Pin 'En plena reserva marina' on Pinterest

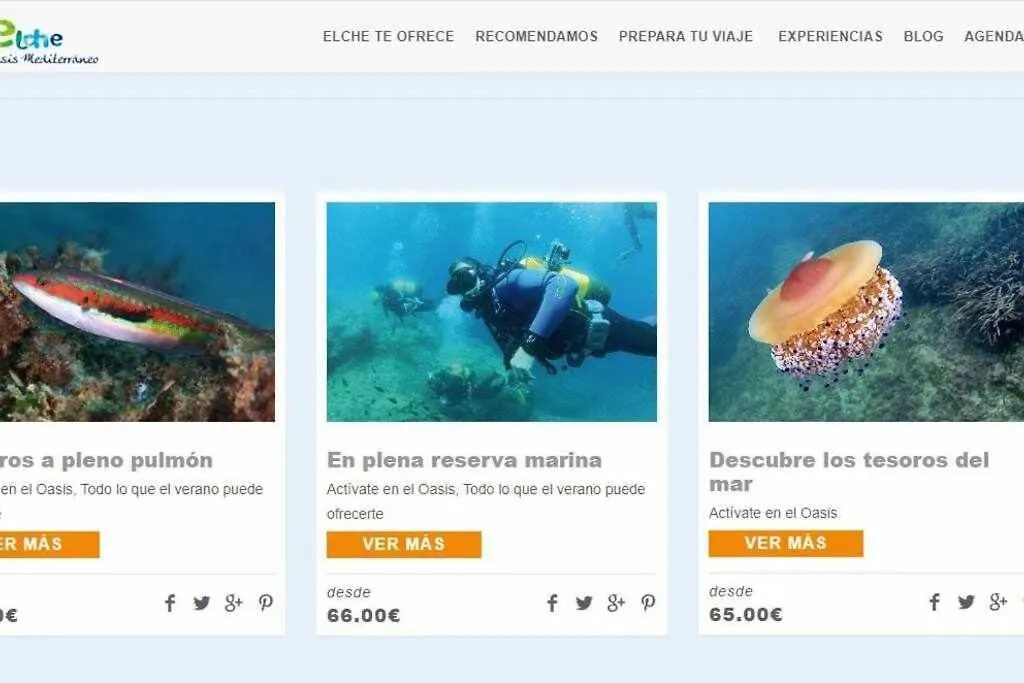[648, 603]
